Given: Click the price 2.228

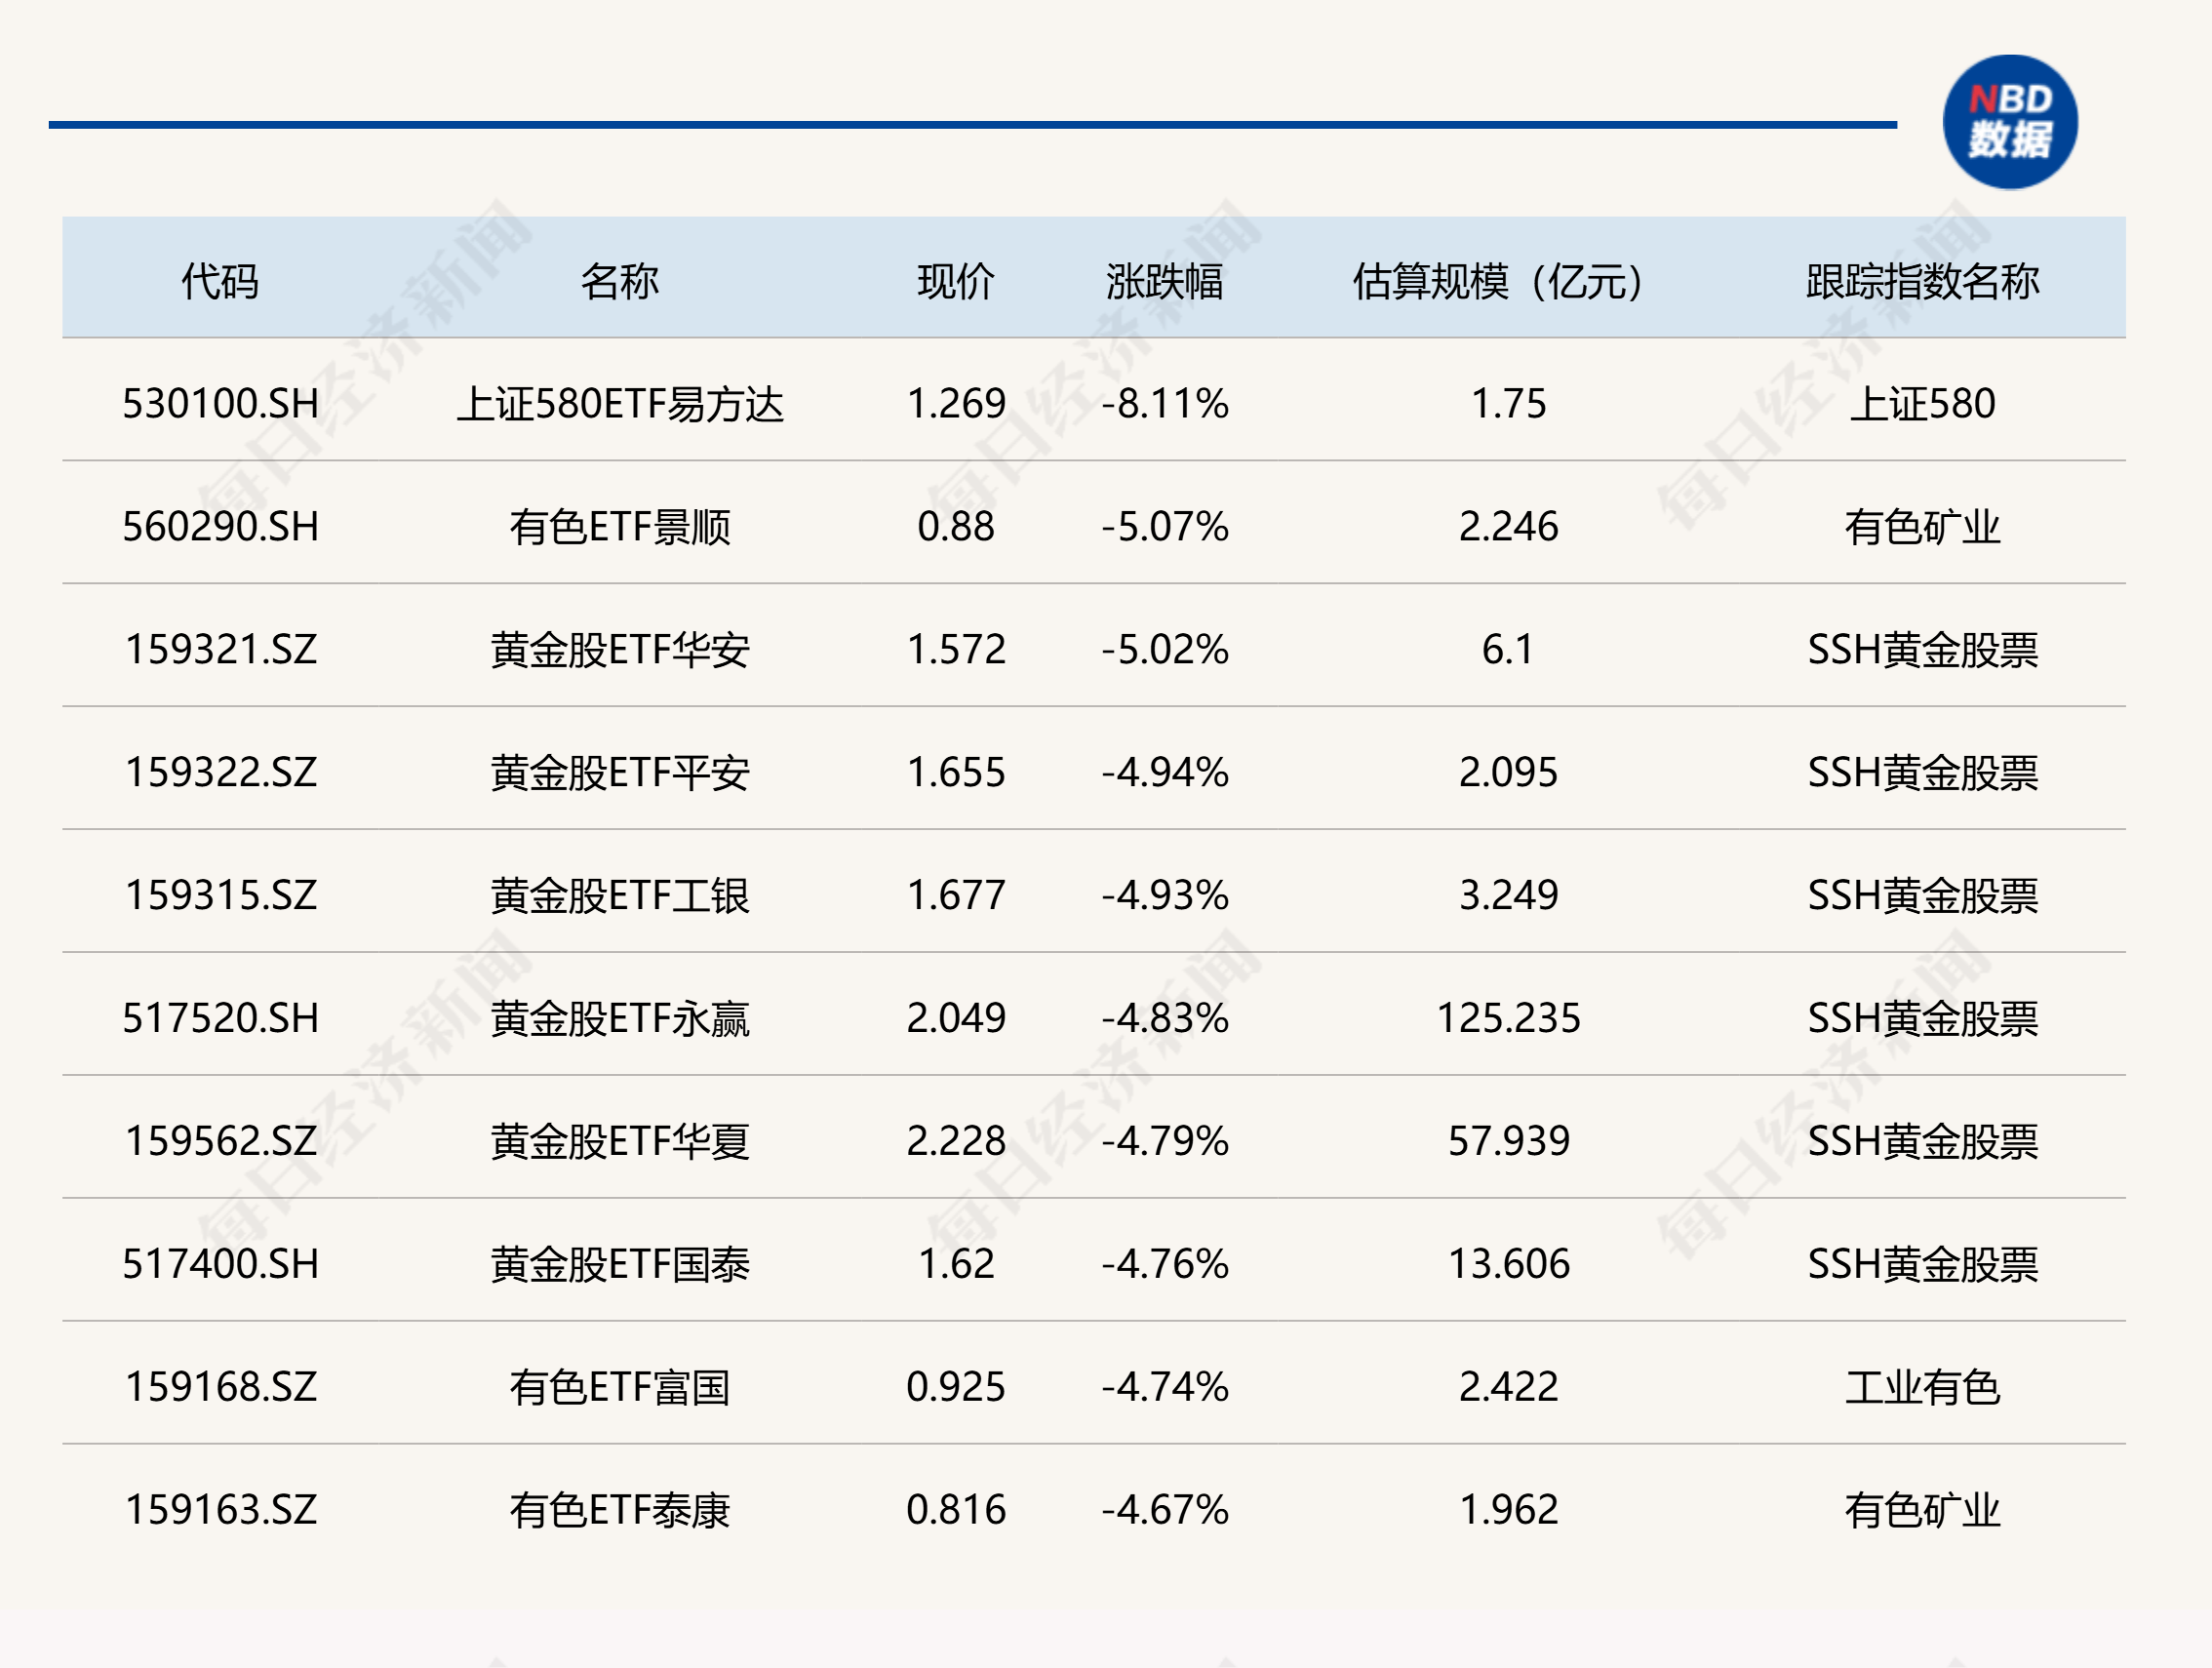Looking at the screenshot, I should coord(956,1142).
